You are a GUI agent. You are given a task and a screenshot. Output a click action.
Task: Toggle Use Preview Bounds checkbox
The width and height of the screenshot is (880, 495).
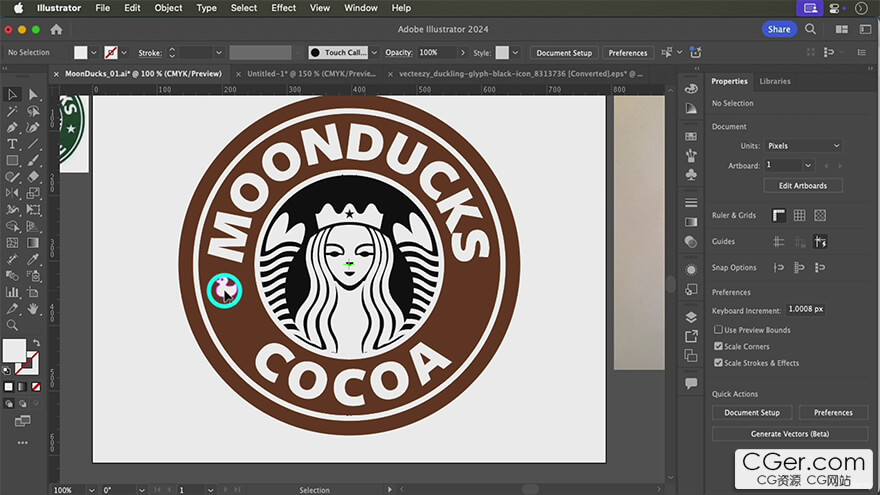718,329
